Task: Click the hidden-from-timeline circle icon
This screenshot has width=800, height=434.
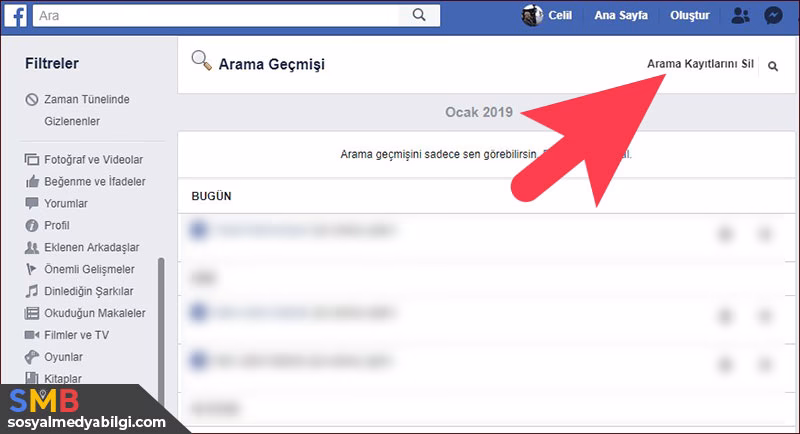Action: point(32,99)
